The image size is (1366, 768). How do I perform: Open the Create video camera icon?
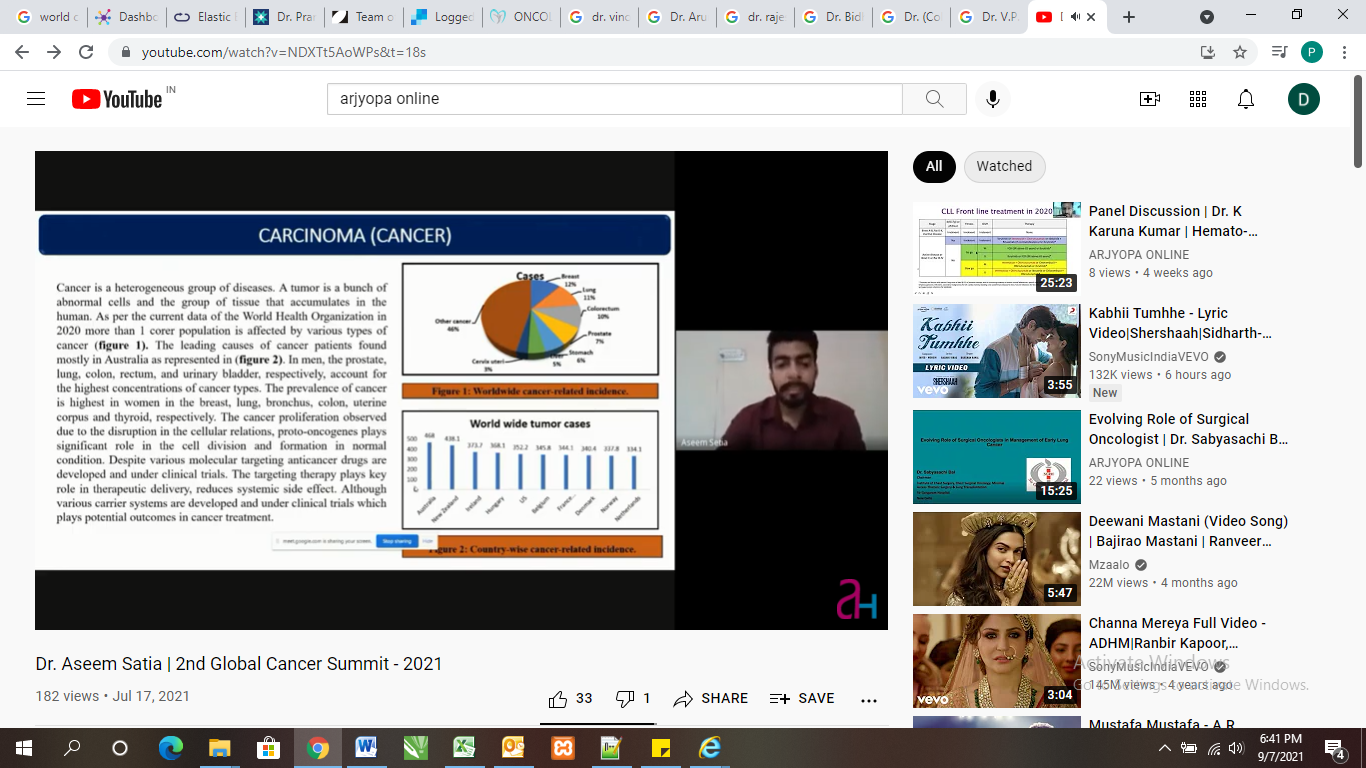point(1150,99)
